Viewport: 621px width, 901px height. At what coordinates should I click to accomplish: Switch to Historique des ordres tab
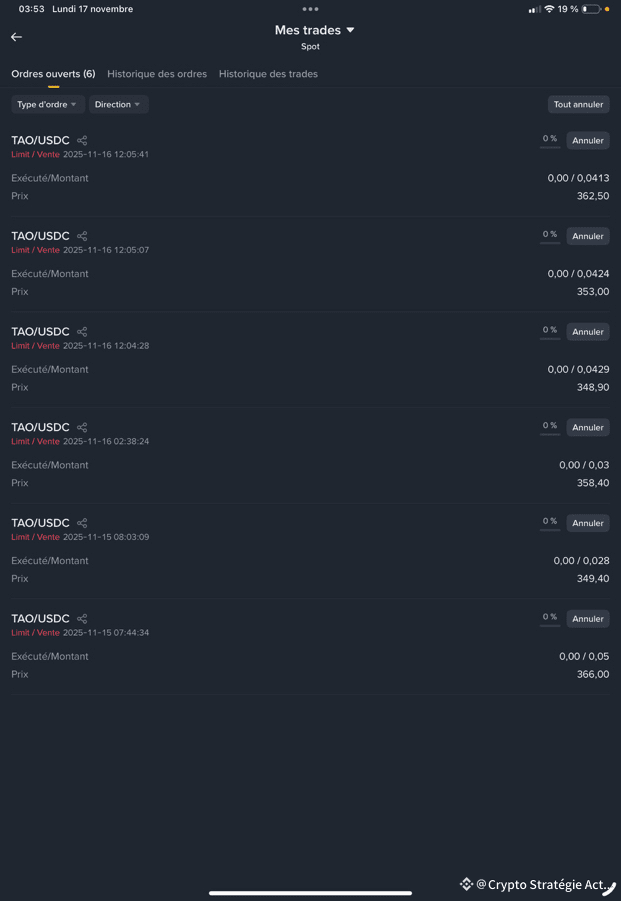click(157, 74)
